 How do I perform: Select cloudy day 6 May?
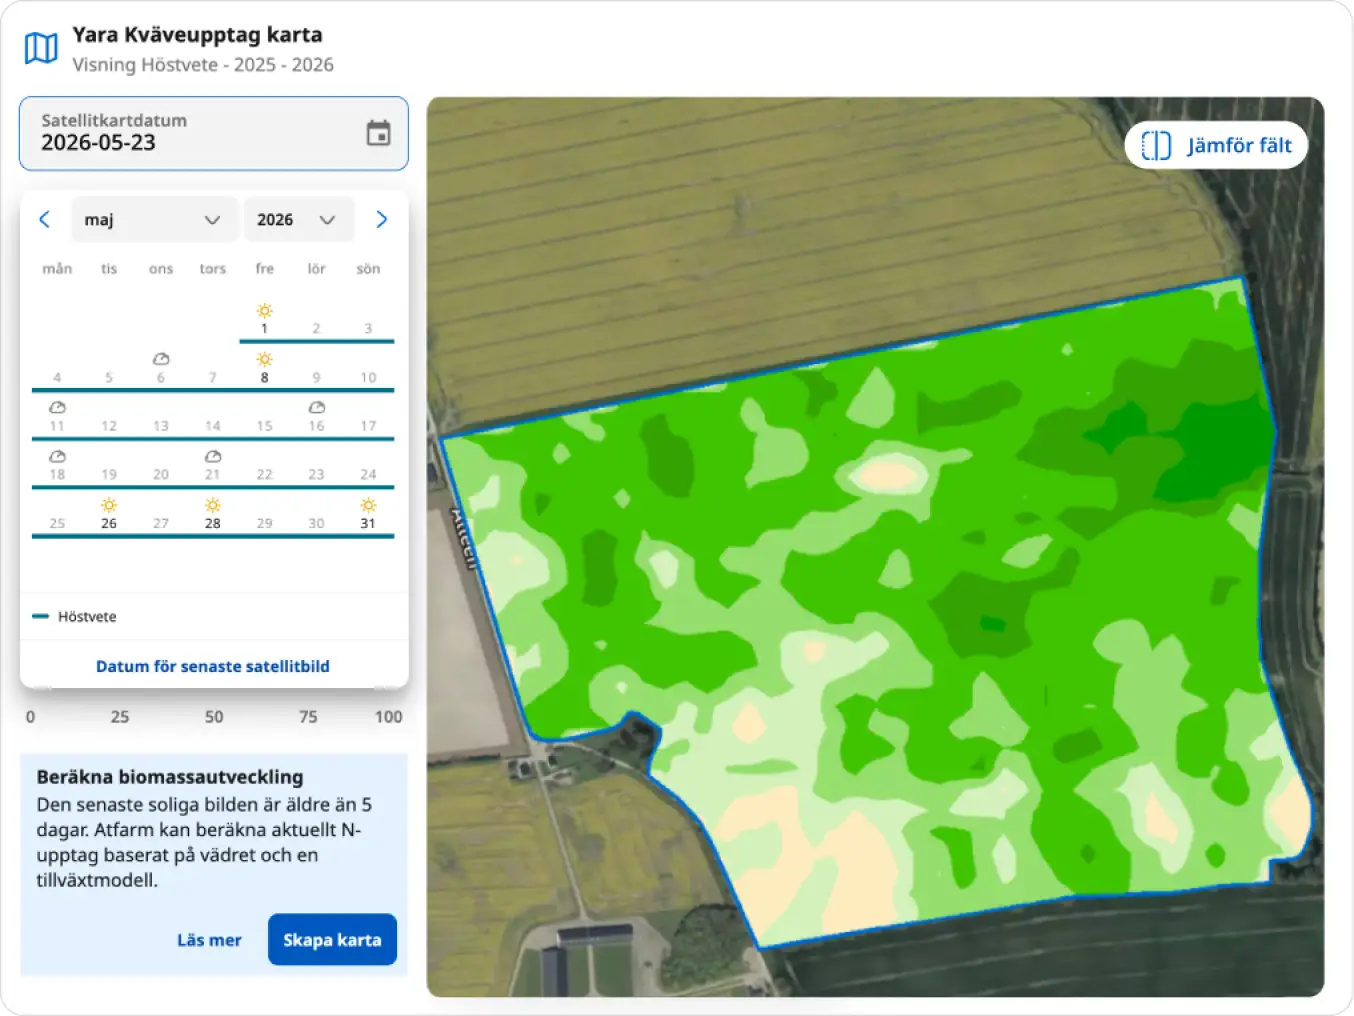click(160, 368)
